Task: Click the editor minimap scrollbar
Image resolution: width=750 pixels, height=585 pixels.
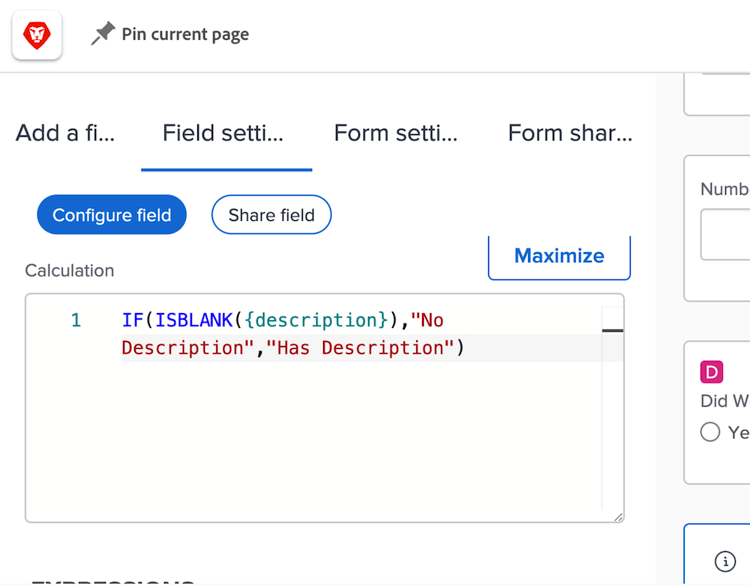Action: tap(613, 330)
